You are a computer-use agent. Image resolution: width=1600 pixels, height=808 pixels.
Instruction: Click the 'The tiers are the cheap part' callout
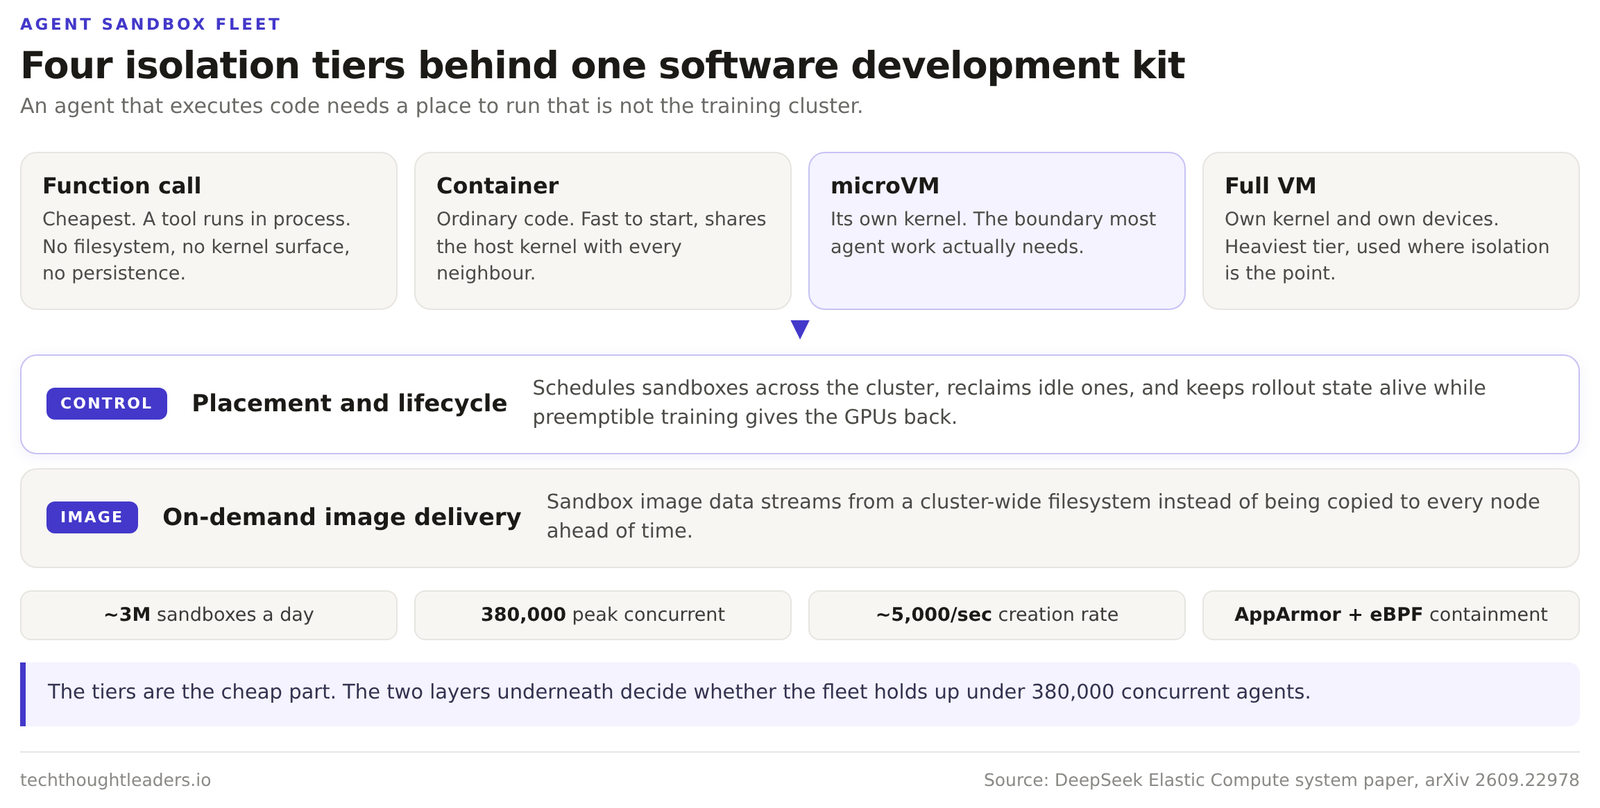pyautogui.click(x=800, y=694)
